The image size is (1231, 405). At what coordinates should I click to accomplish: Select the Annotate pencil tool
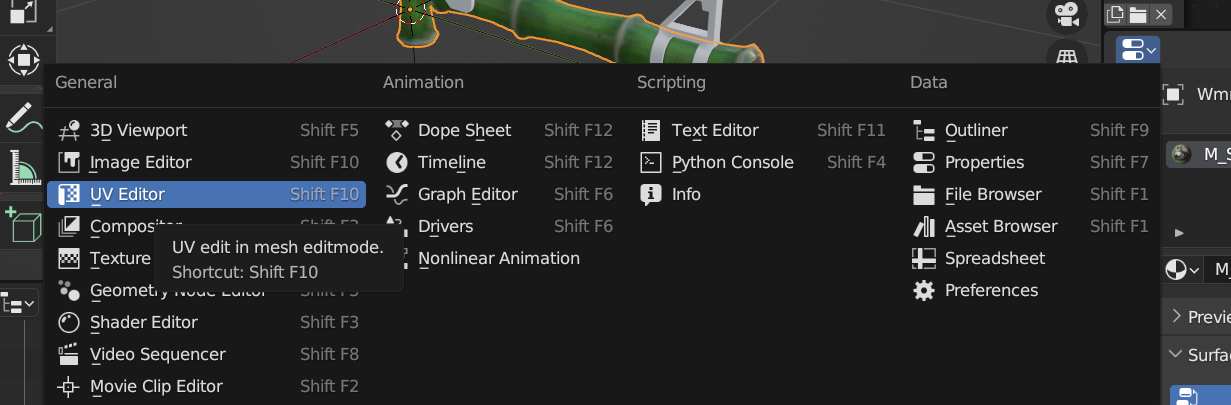point(22,116)
